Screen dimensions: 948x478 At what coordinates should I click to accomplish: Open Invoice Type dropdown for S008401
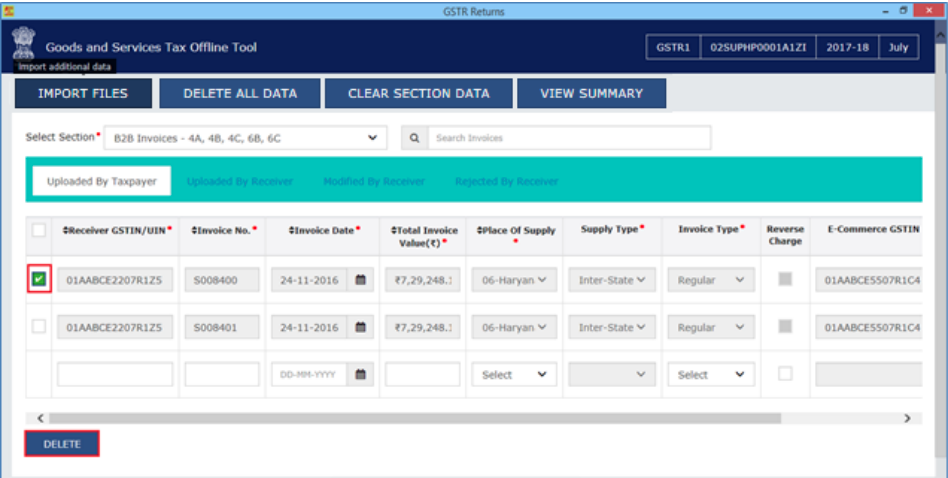point(711,327)
